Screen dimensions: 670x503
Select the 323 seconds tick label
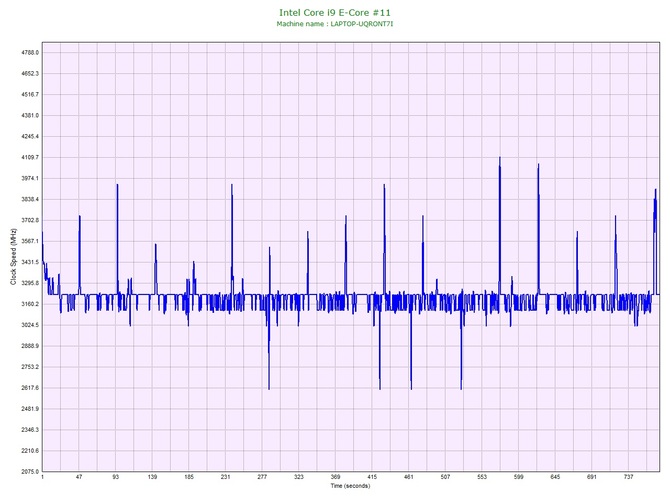point(299,477)
